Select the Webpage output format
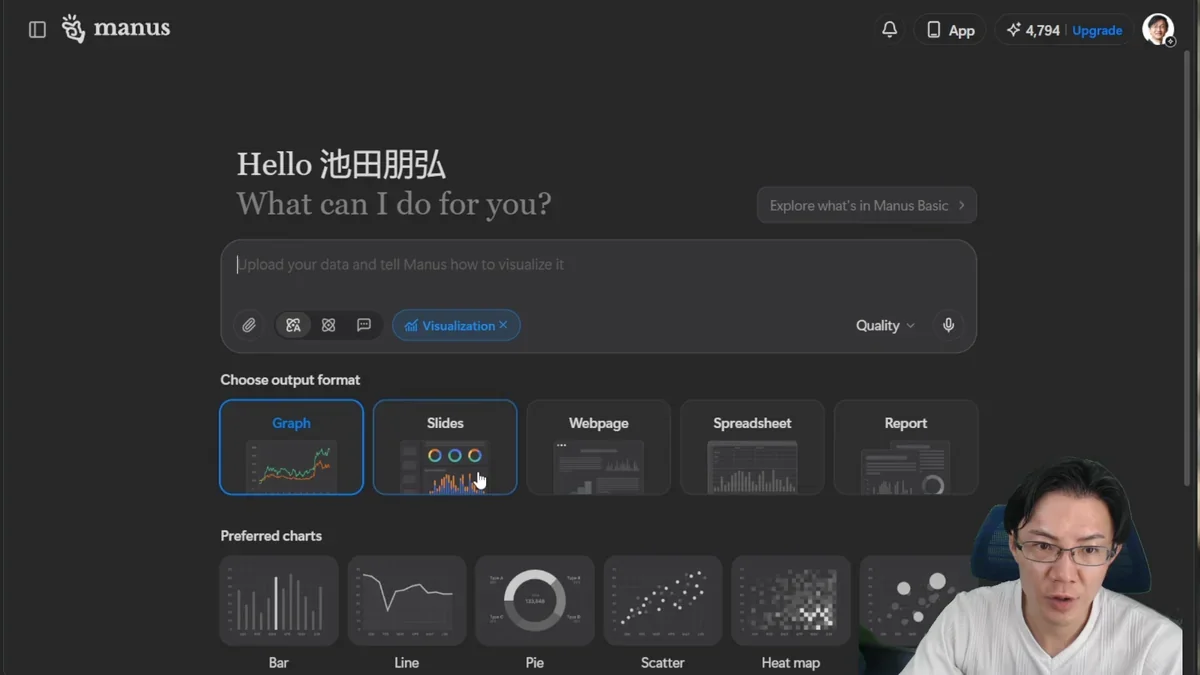 pos(599,447)
